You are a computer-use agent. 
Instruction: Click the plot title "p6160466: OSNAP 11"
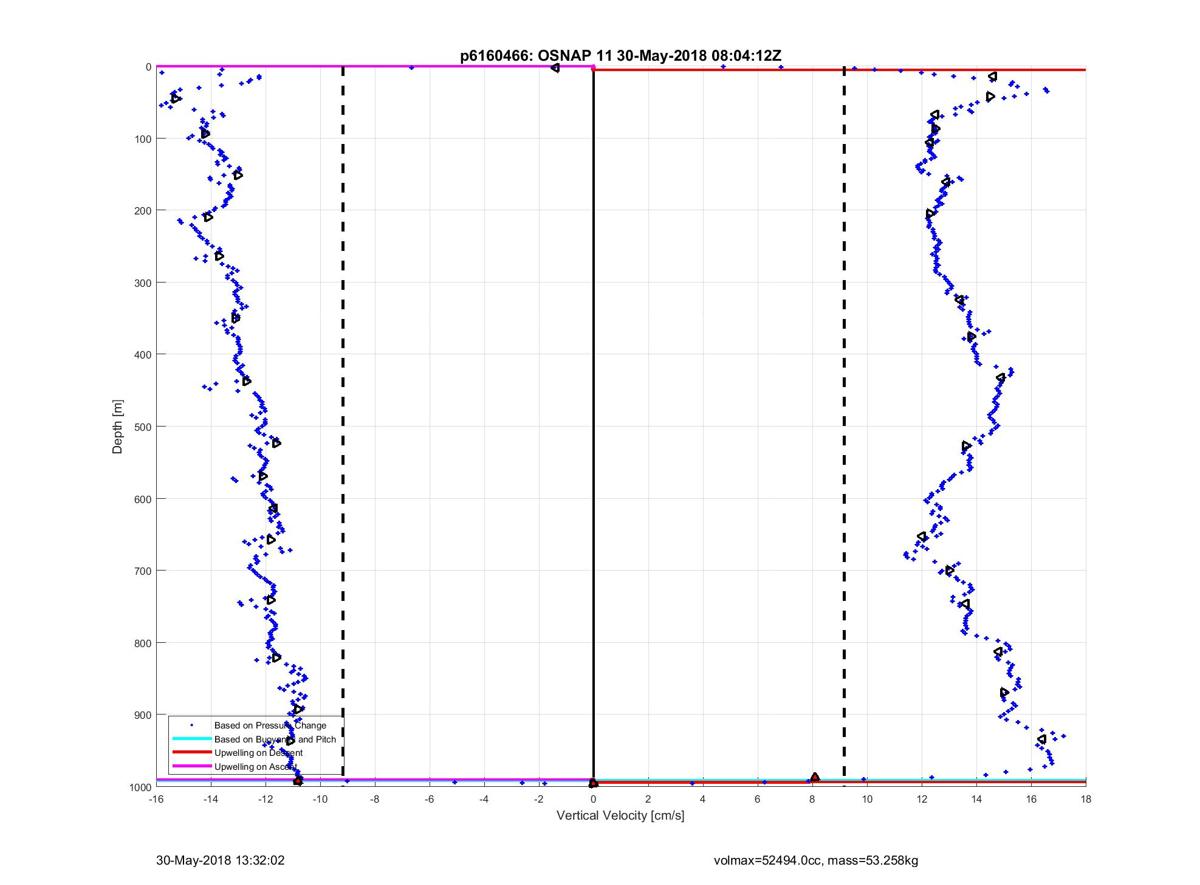coord(535,56)
